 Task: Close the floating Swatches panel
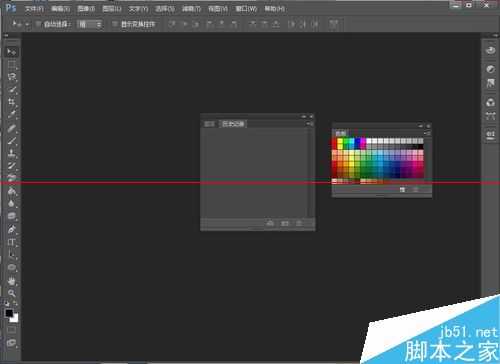(x=428, y=126)
